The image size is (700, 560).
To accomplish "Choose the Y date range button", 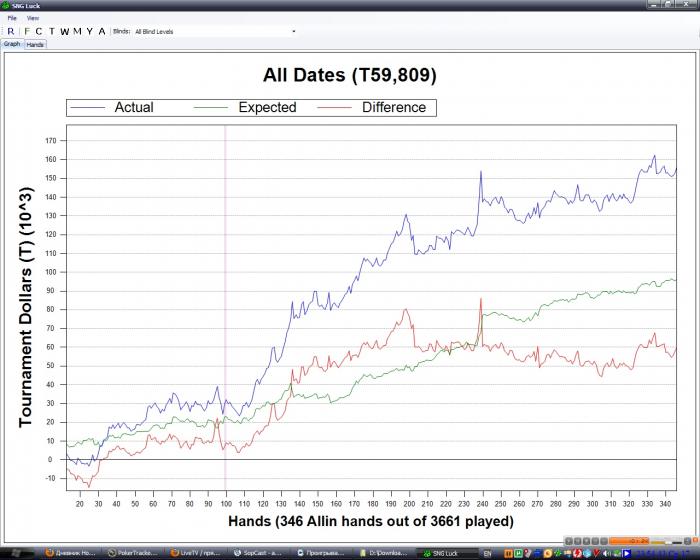I will [x=90, y=31].
